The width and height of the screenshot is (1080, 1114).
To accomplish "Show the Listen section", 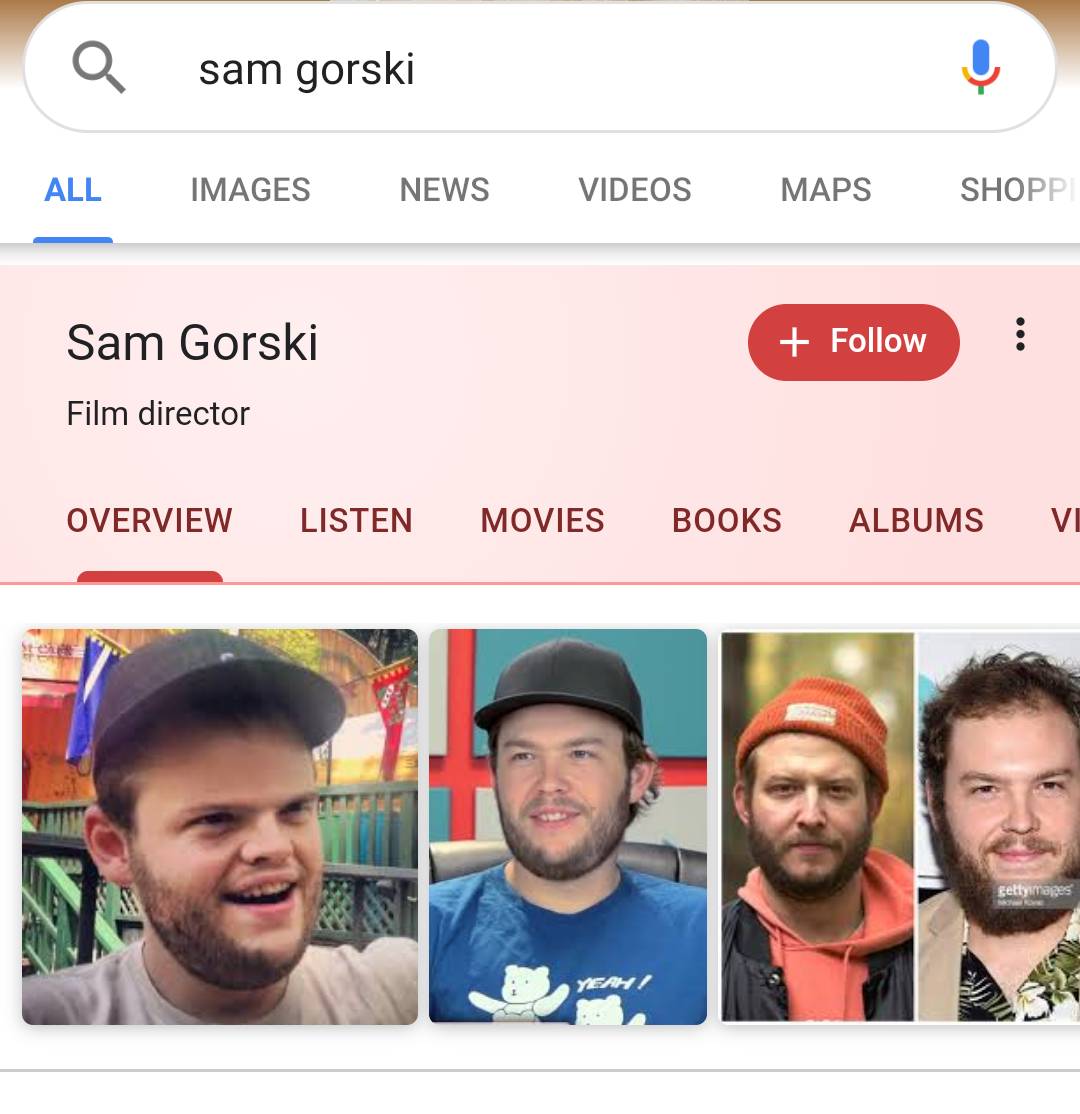I will (356, 521).
